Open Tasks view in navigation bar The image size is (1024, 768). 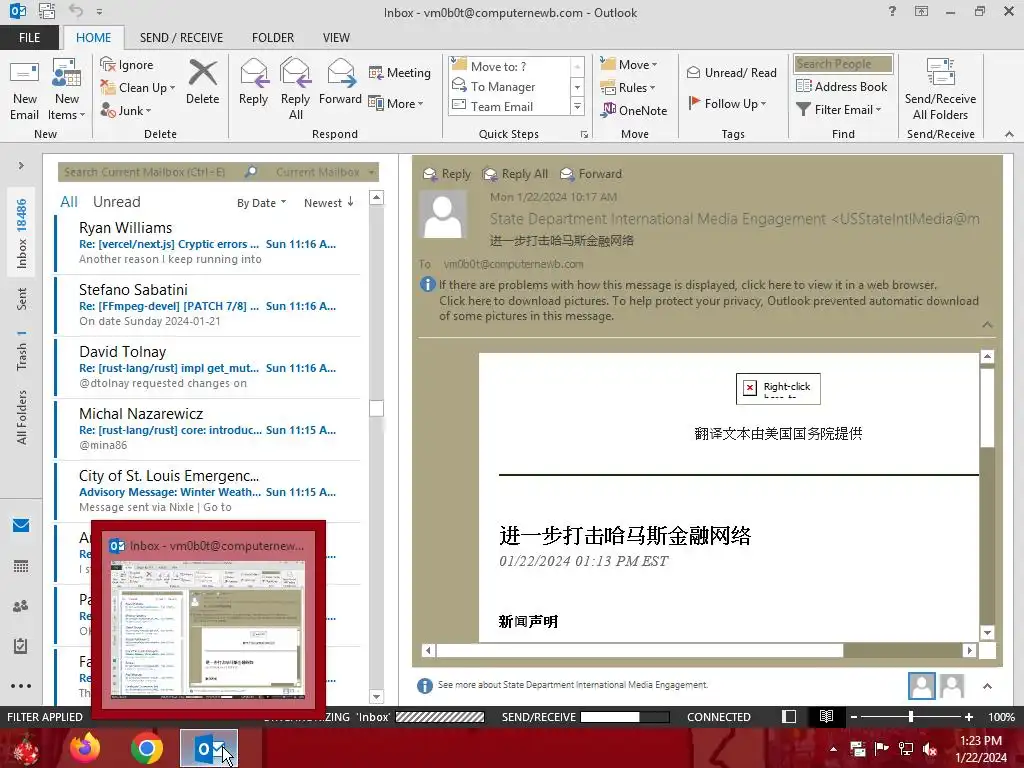click(x=21, y=646)
